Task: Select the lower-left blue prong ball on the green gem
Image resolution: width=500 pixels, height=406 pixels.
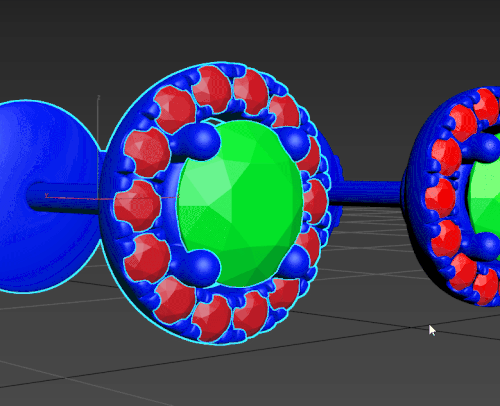Action: tap(203, 267)
